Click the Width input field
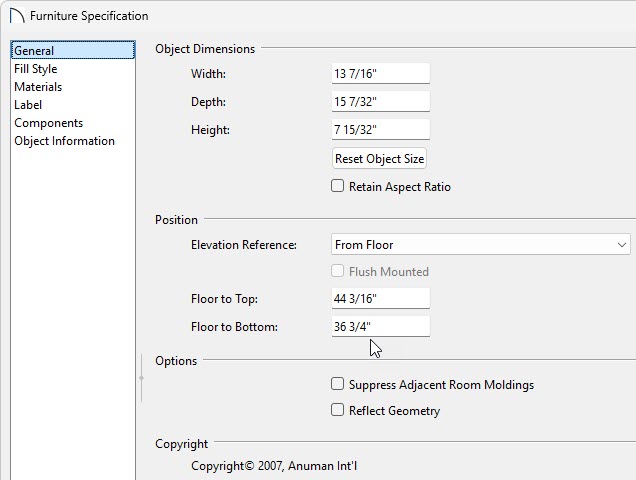This screenshot has height=480, width=636. (380, 73)
